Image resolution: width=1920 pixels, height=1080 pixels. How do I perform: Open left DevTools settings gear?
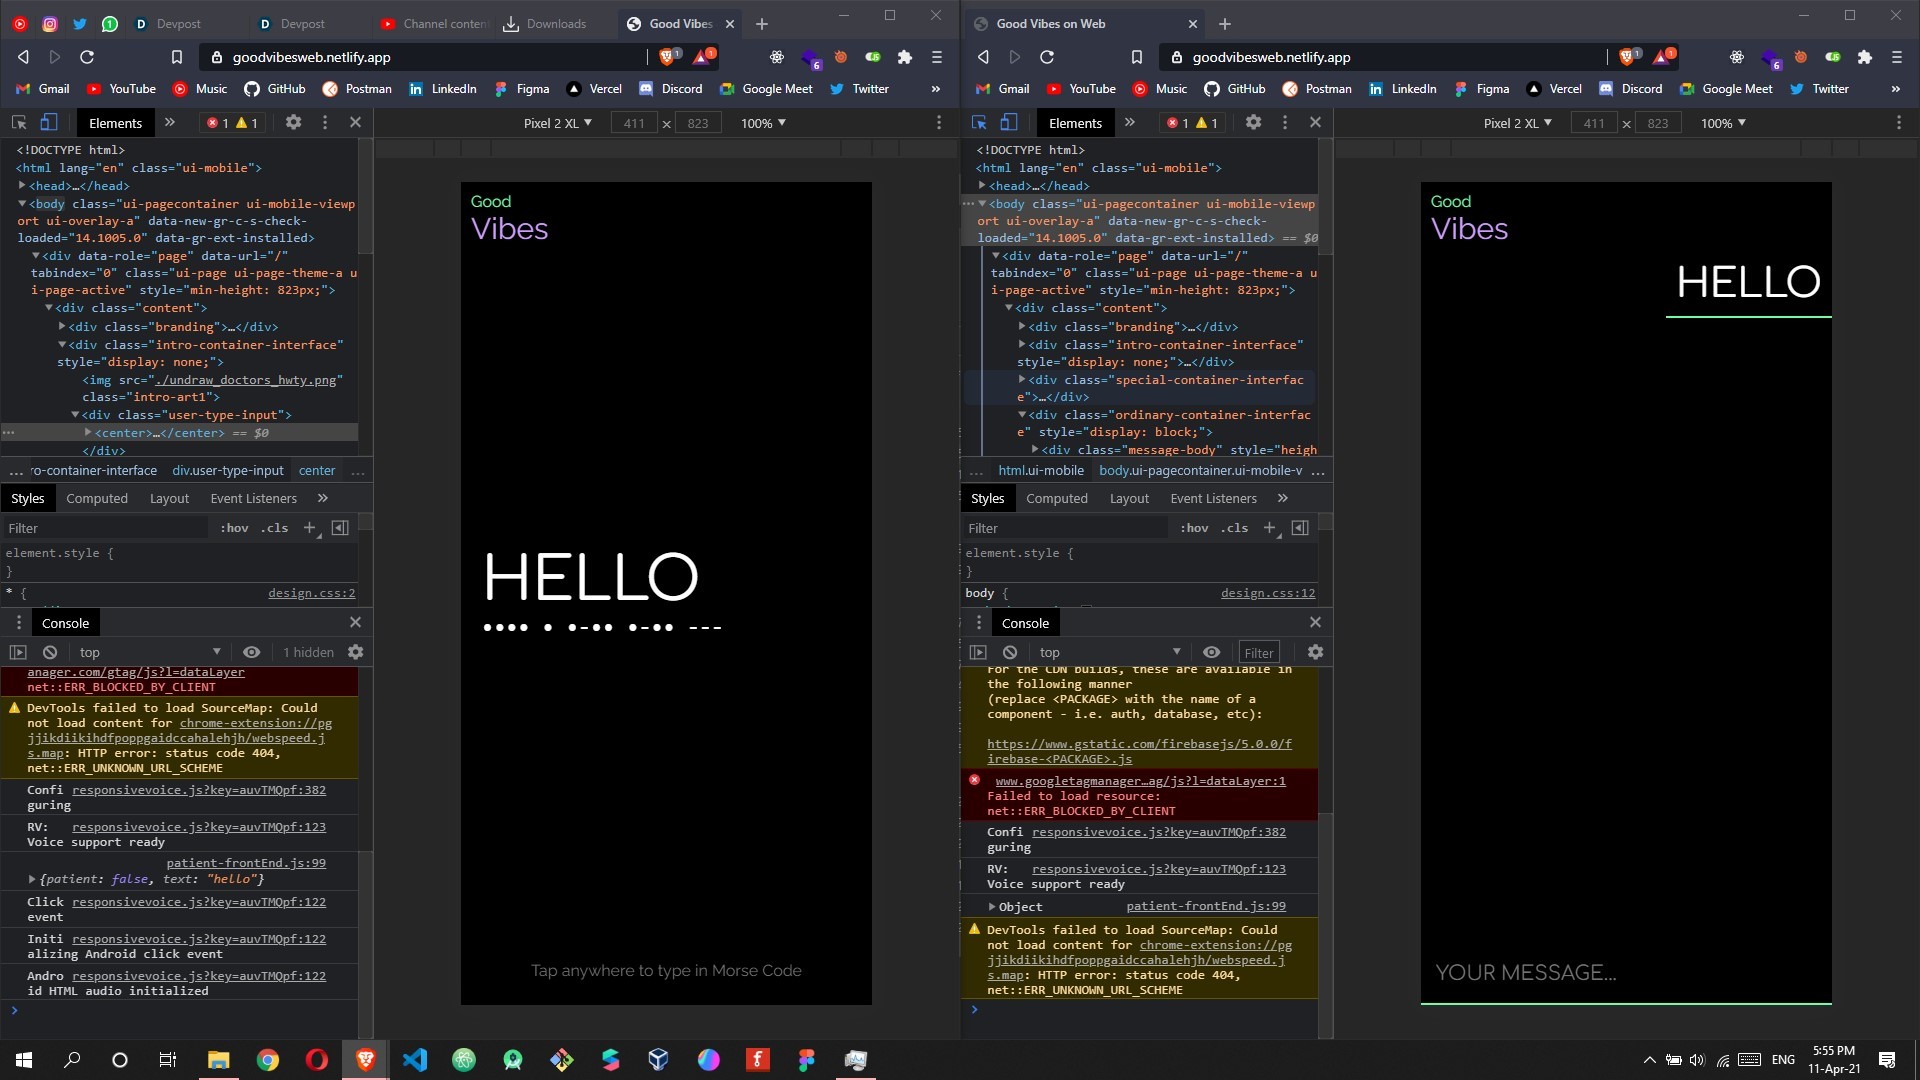pos(293,122)
